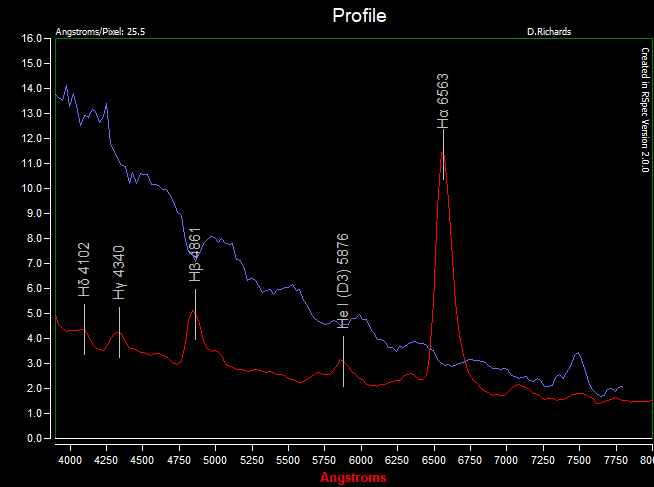654x487 pixels.
Task: Click the 11.0 y-axis value
Action: tap(32, 163)
